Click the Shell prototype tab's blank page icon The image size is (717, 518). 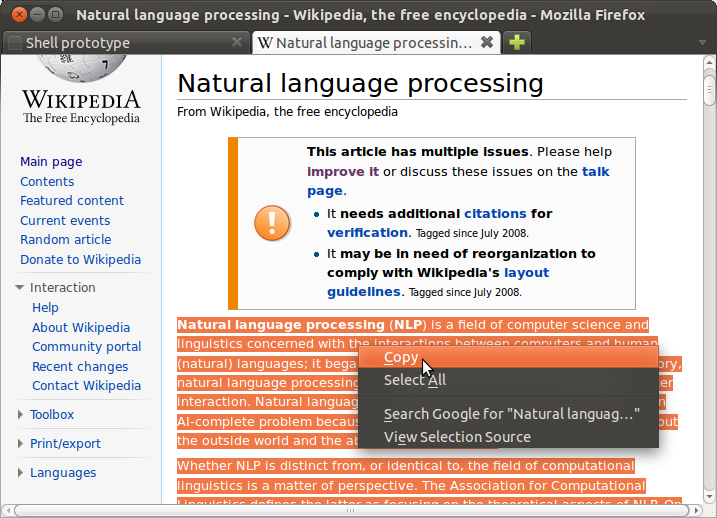(15, 43)
